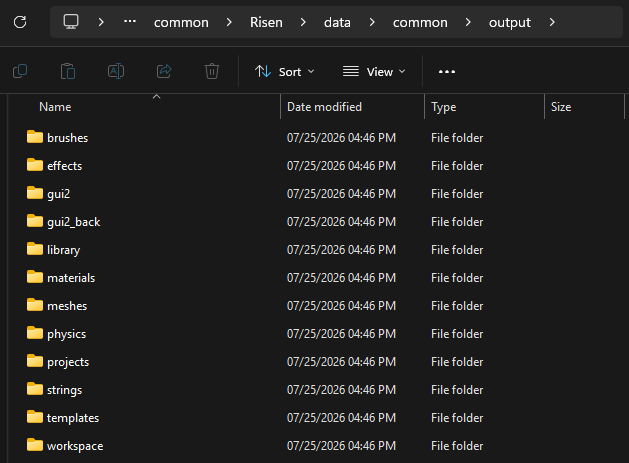Sort by Type column header
Viewport: 629px width, 463px height.
coord(443,107)
